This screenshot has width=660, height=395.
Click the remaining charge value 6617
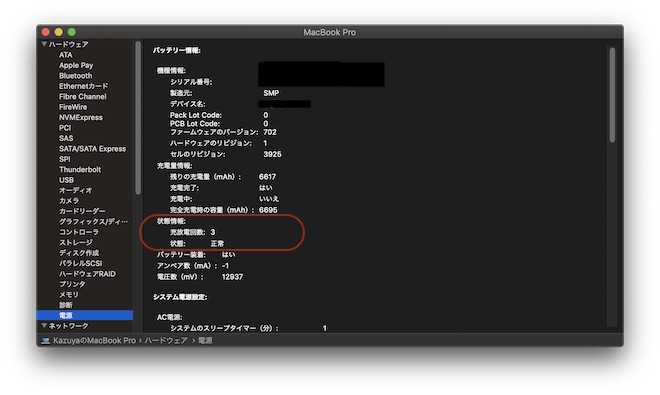(268, 177)
